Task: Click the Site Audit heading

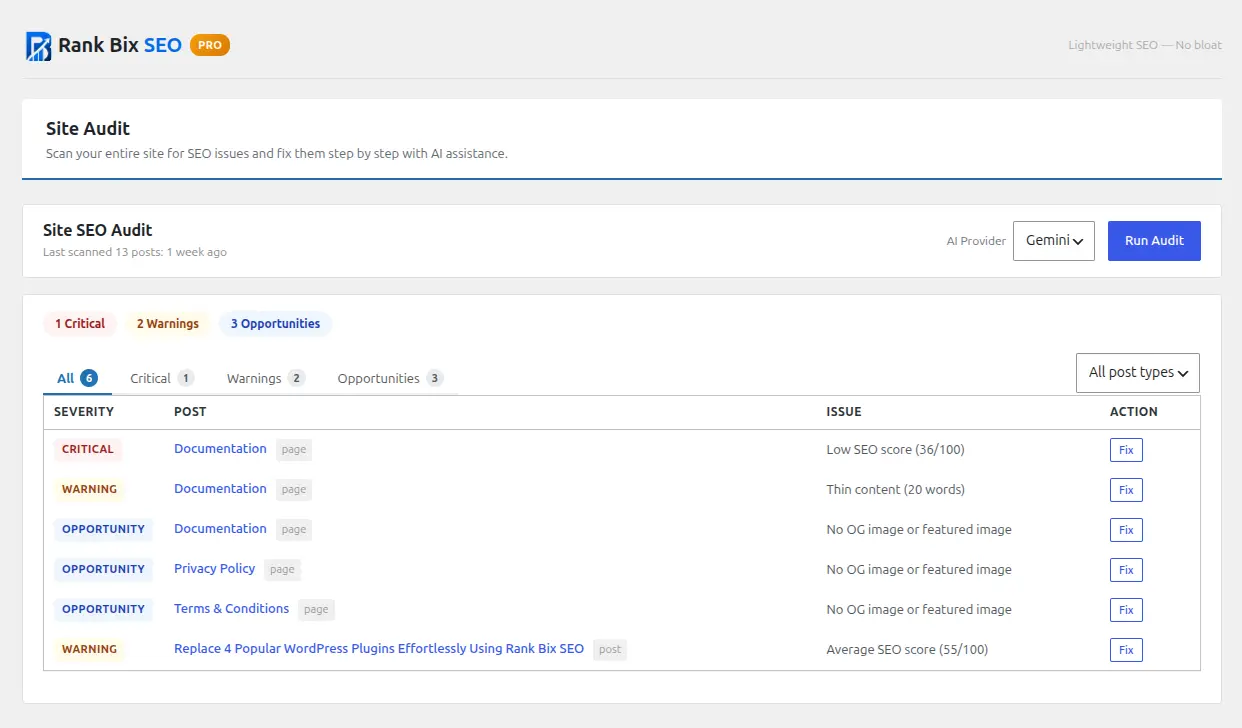Action: click(x=88, y=129)
